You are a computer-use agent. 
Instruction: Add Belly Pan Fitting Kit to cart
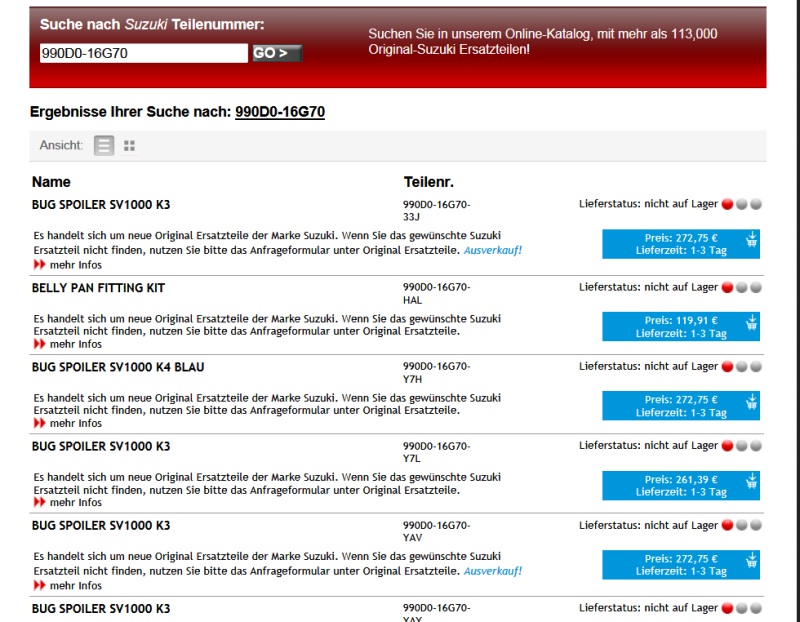pyautogui.click(x=751, y=323)
